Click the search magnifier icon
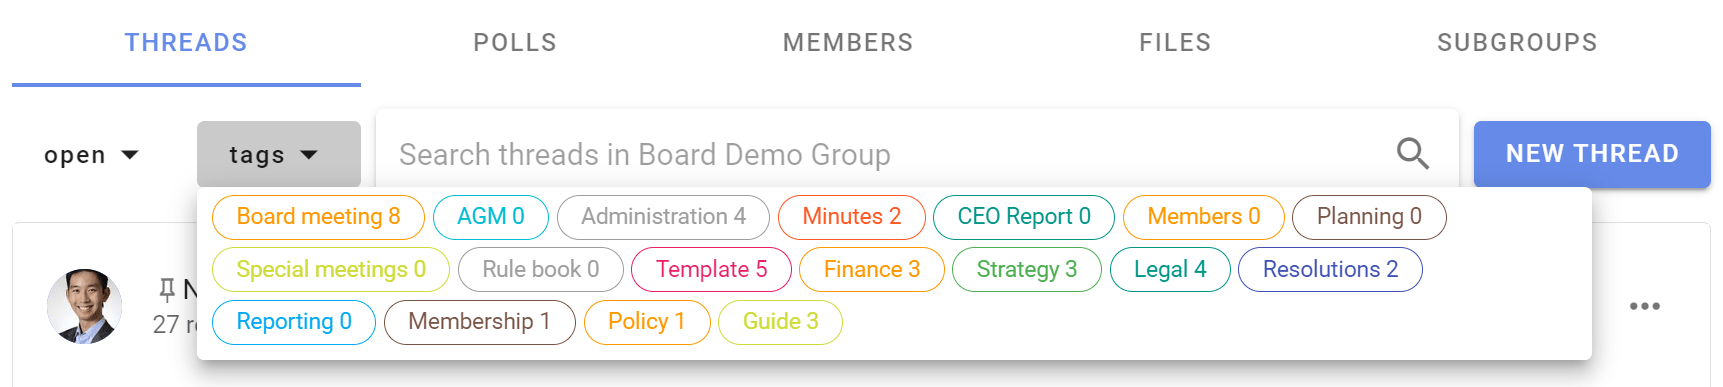The width and height of the screenshot is (1723, 387). [1412, 154]
